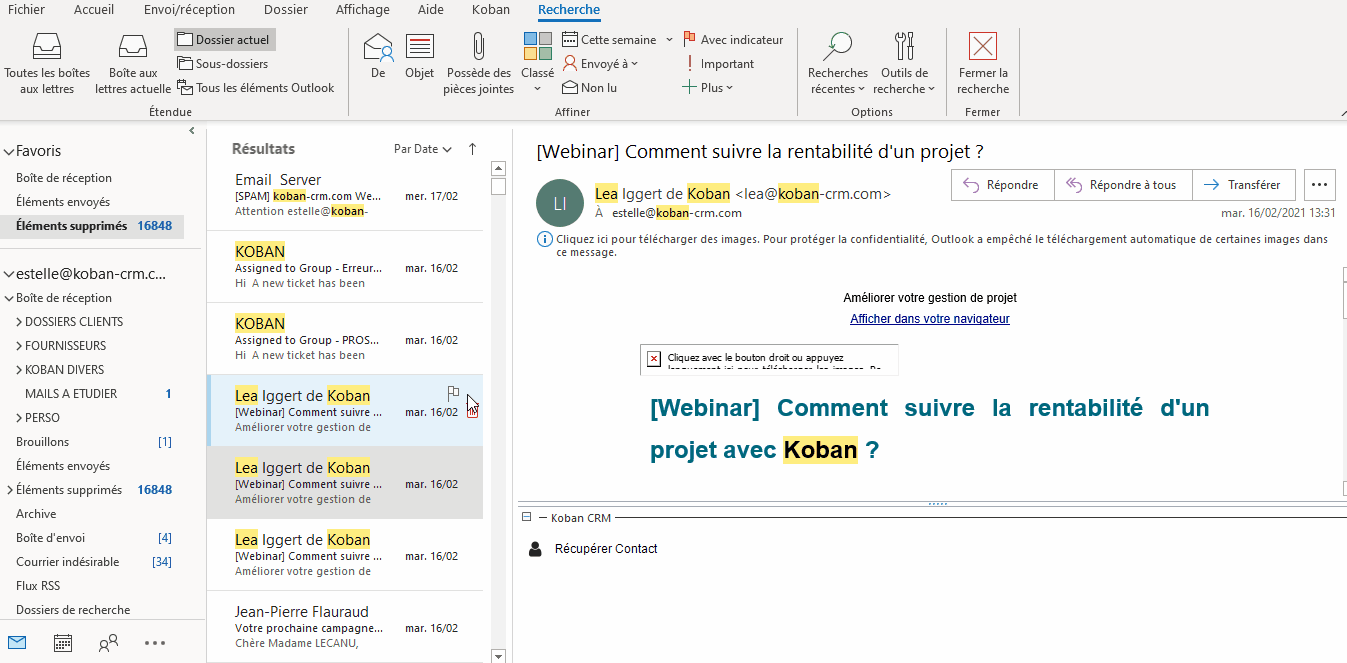The height and width of the screenshot is (663, 1347).
Task: Expand the PERSO folder
Action: (19, 418)
